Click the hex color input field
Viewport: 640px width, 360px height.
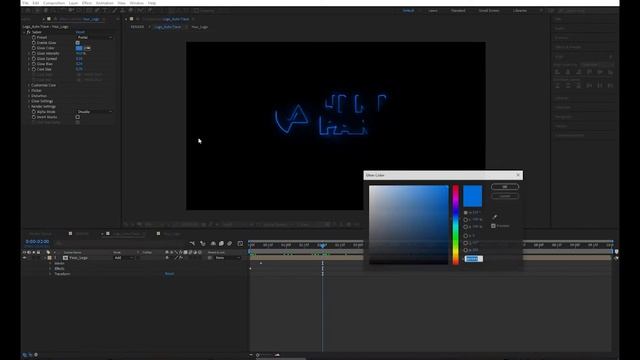(473, 259)
